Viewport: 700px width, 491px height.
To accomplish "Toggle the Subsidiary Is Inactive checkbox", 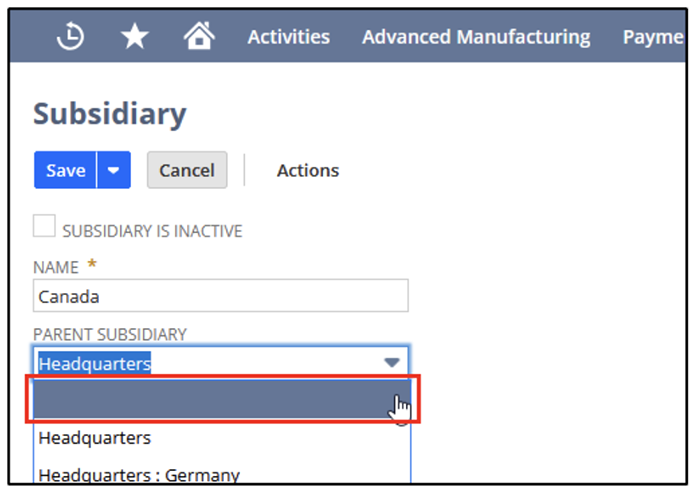I will pos(44,227).
